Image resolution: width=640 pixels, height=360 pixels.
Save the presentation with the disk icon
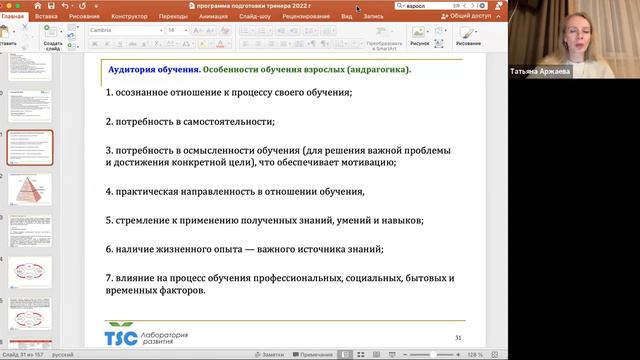51,6
